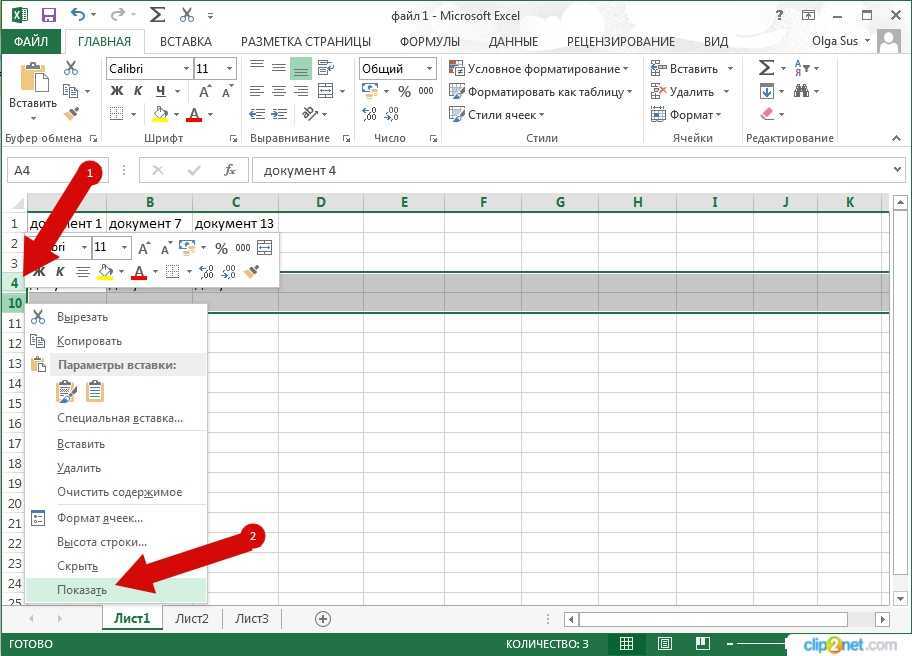Screen dimensions: 912x656
Task: Switch to Page Layout view in status bar
Action: [665, 644]
